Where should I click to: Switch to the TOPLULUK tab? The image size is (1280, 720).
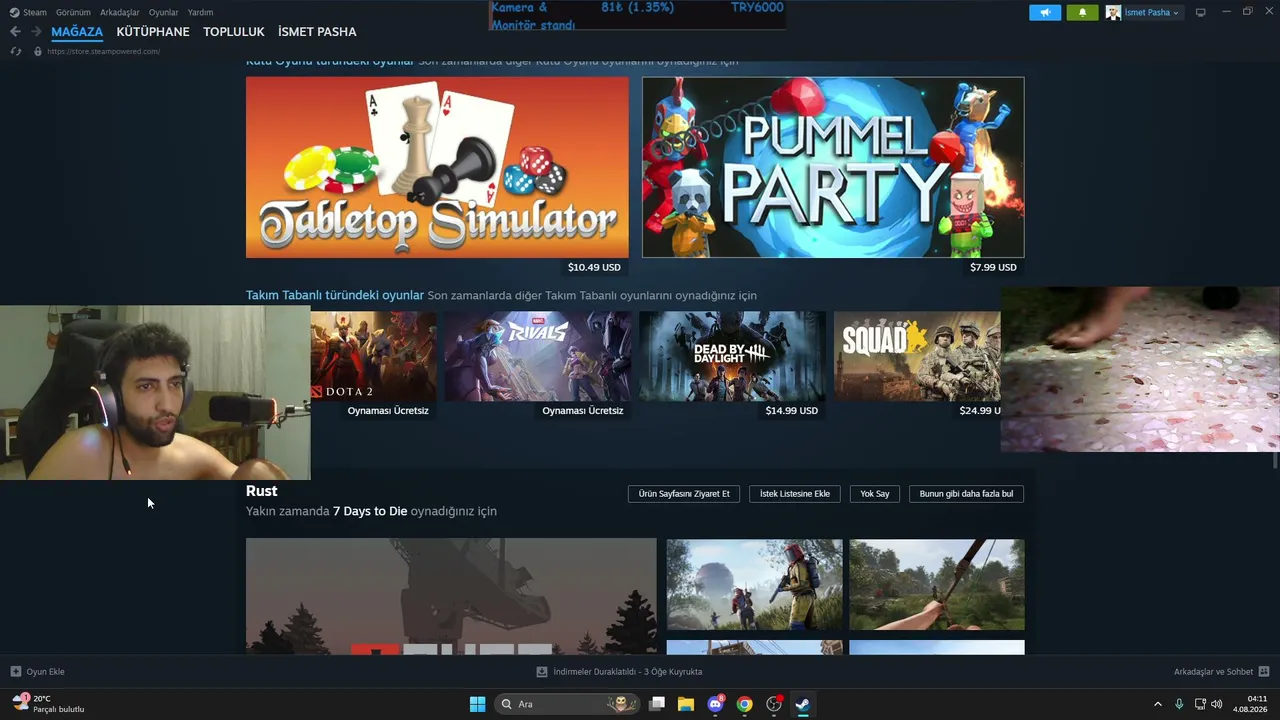click(x=234, y=32)
